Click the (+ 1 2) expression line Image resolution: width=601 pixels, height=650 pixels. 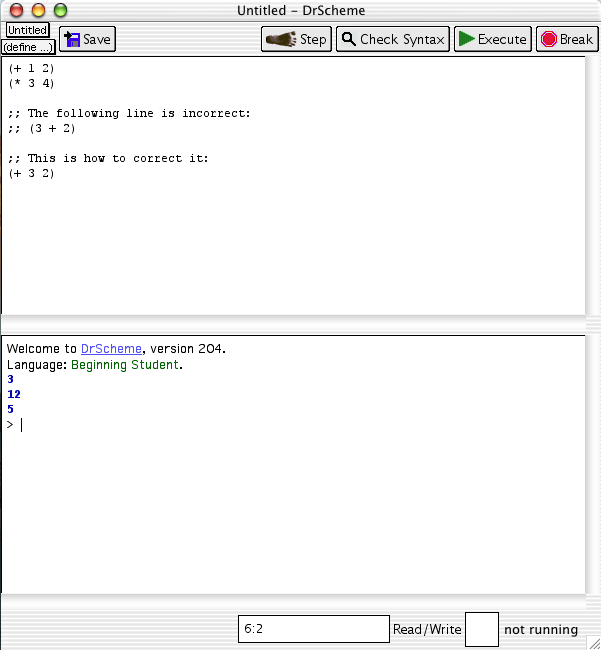[32, 68]
